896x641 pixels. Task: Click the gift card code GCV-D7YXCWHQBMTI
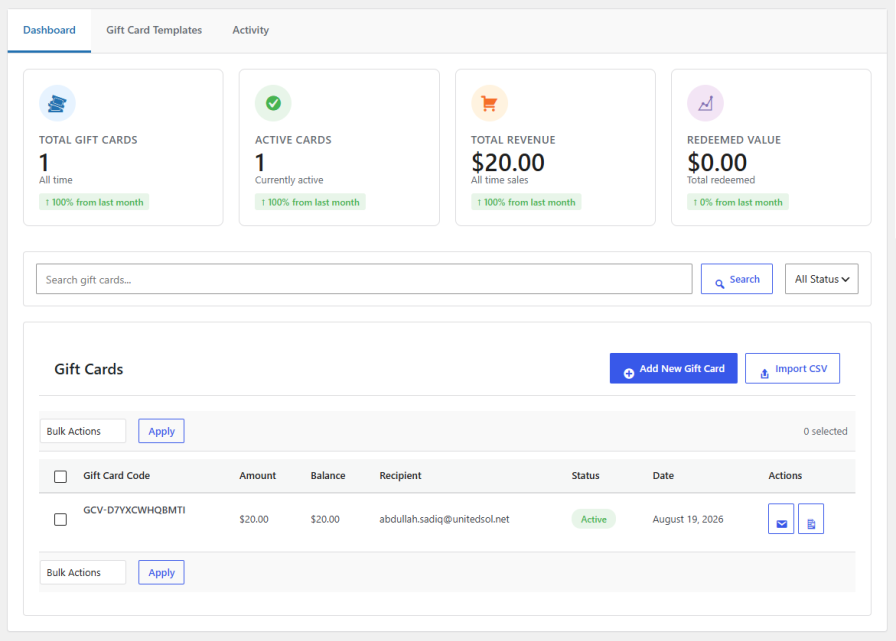(134, 510)
